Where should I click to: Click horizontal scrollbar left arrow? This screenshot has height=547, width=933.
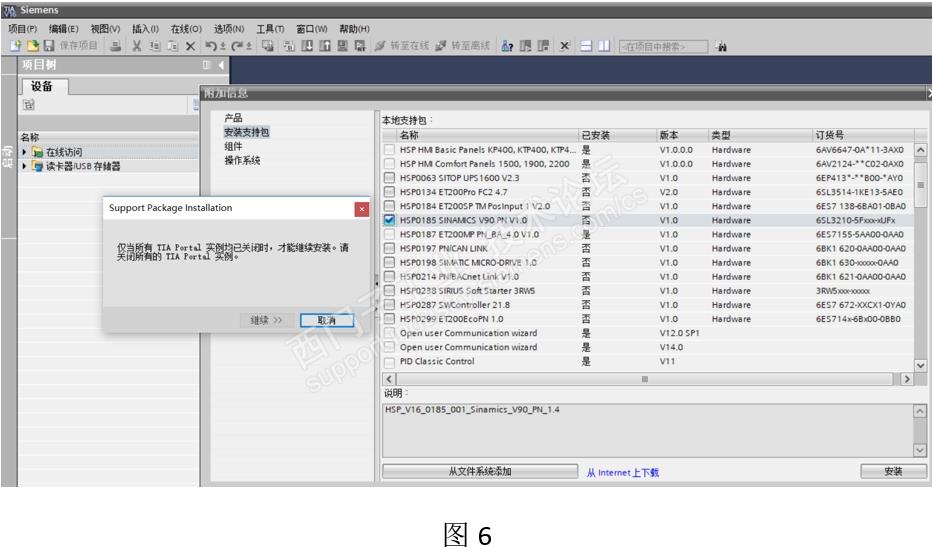[x=389, y=379]
